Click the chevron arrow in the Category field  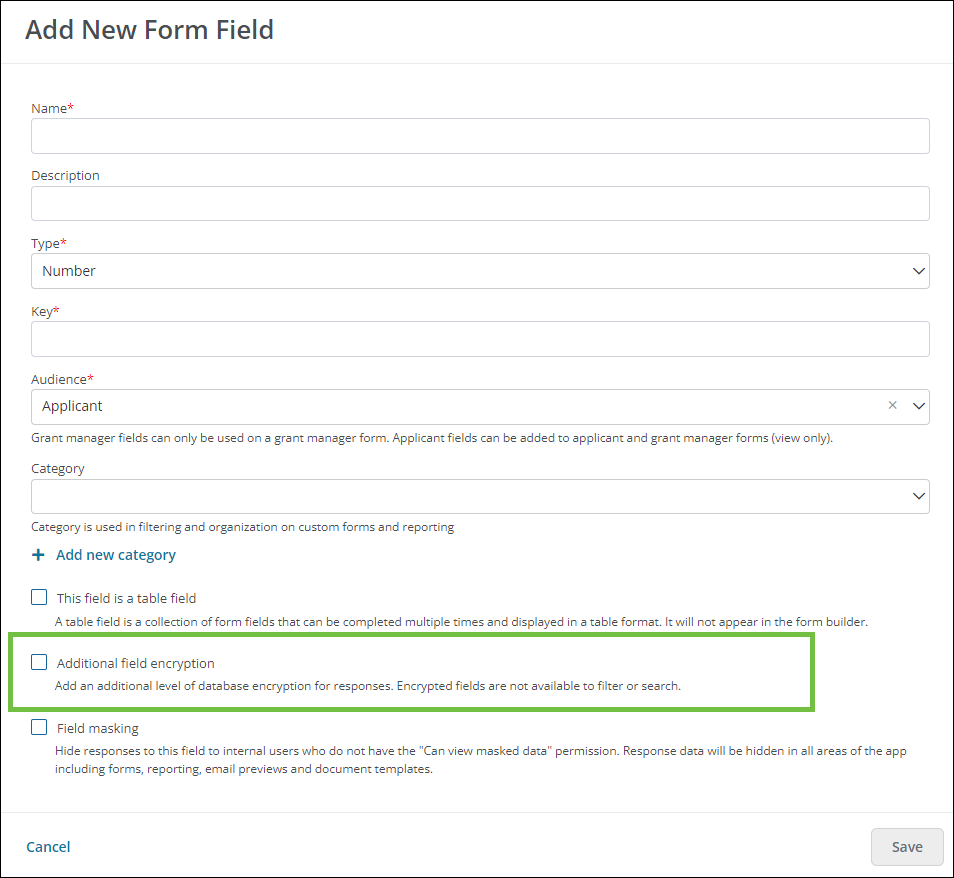pyautogui.click(x=919, y=496)
